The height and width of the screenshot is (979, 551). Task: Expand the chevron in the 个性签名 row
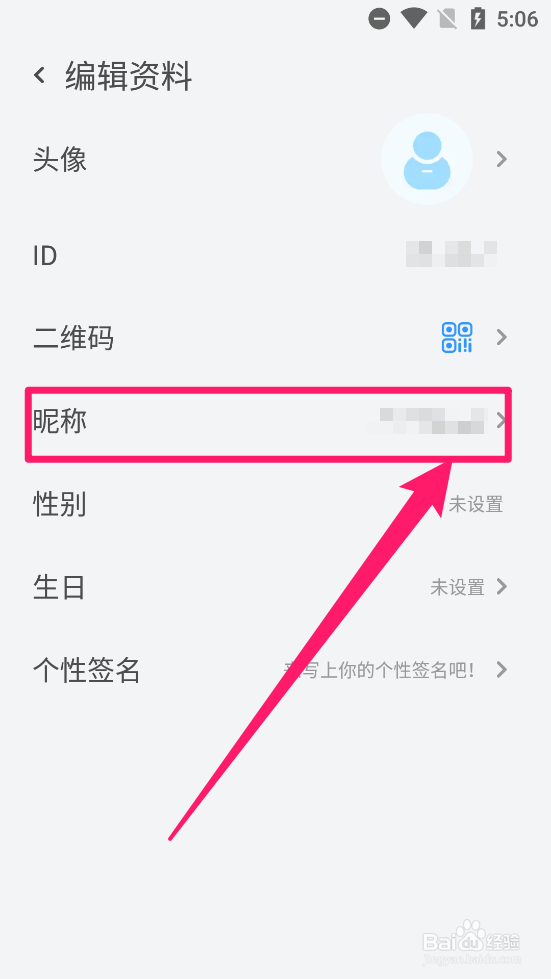coord(501,671)
